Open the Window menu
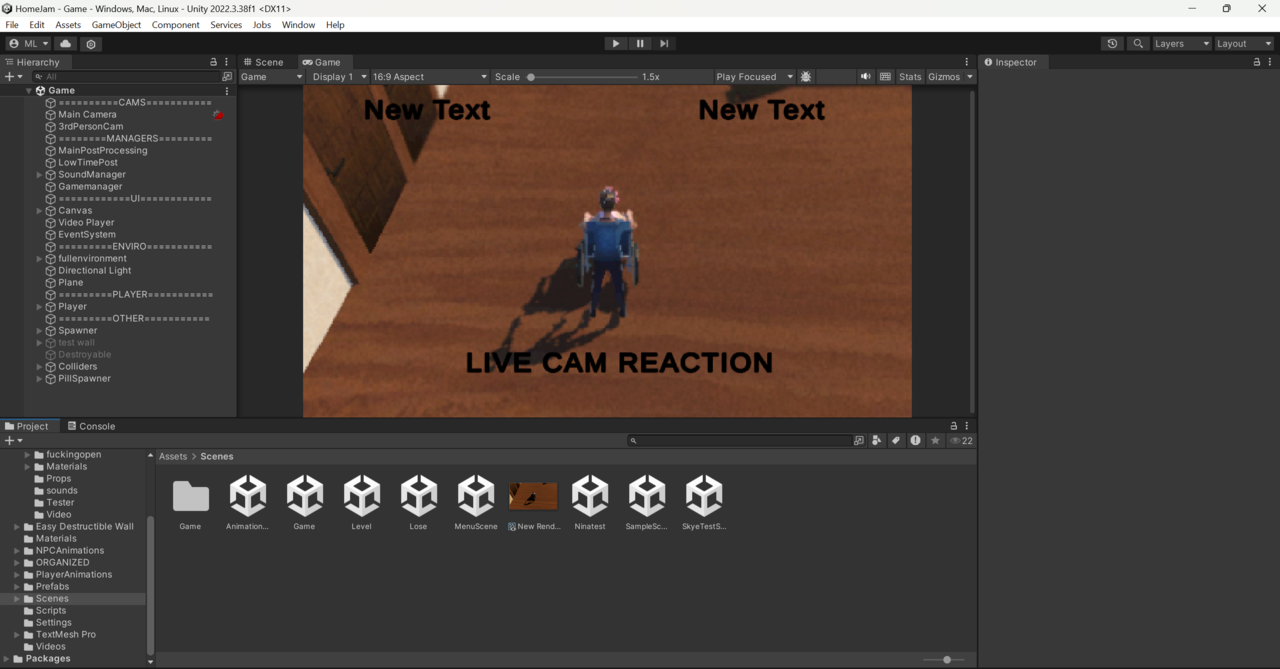The height and width of the screenshot is (669, 1280). [x=298, y=25]
